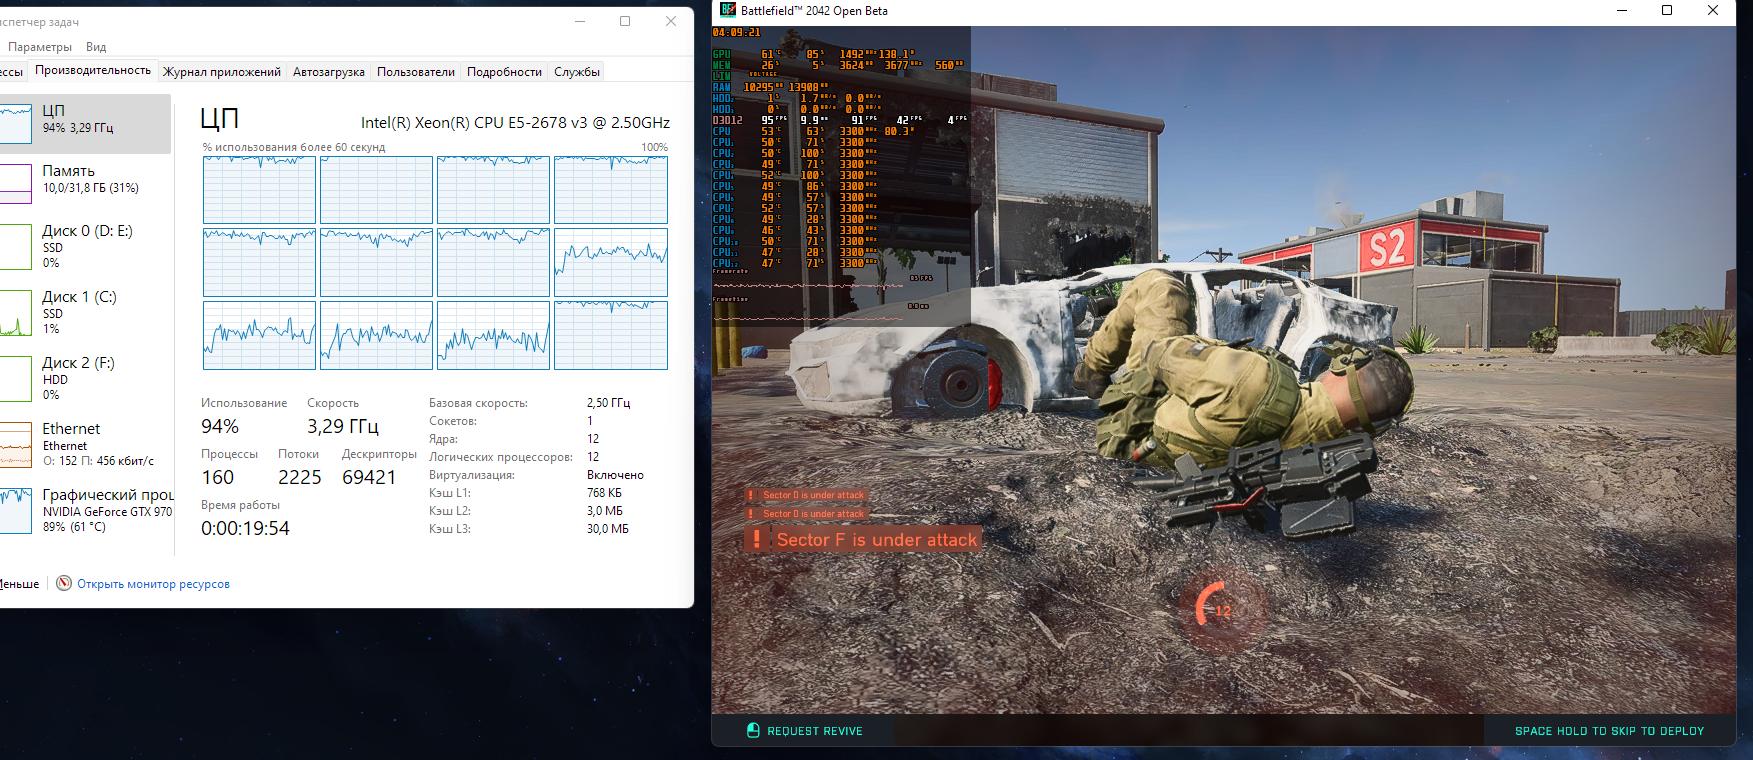Choose Диск 0 (D: E:) in the sidebar

(85, 246)
